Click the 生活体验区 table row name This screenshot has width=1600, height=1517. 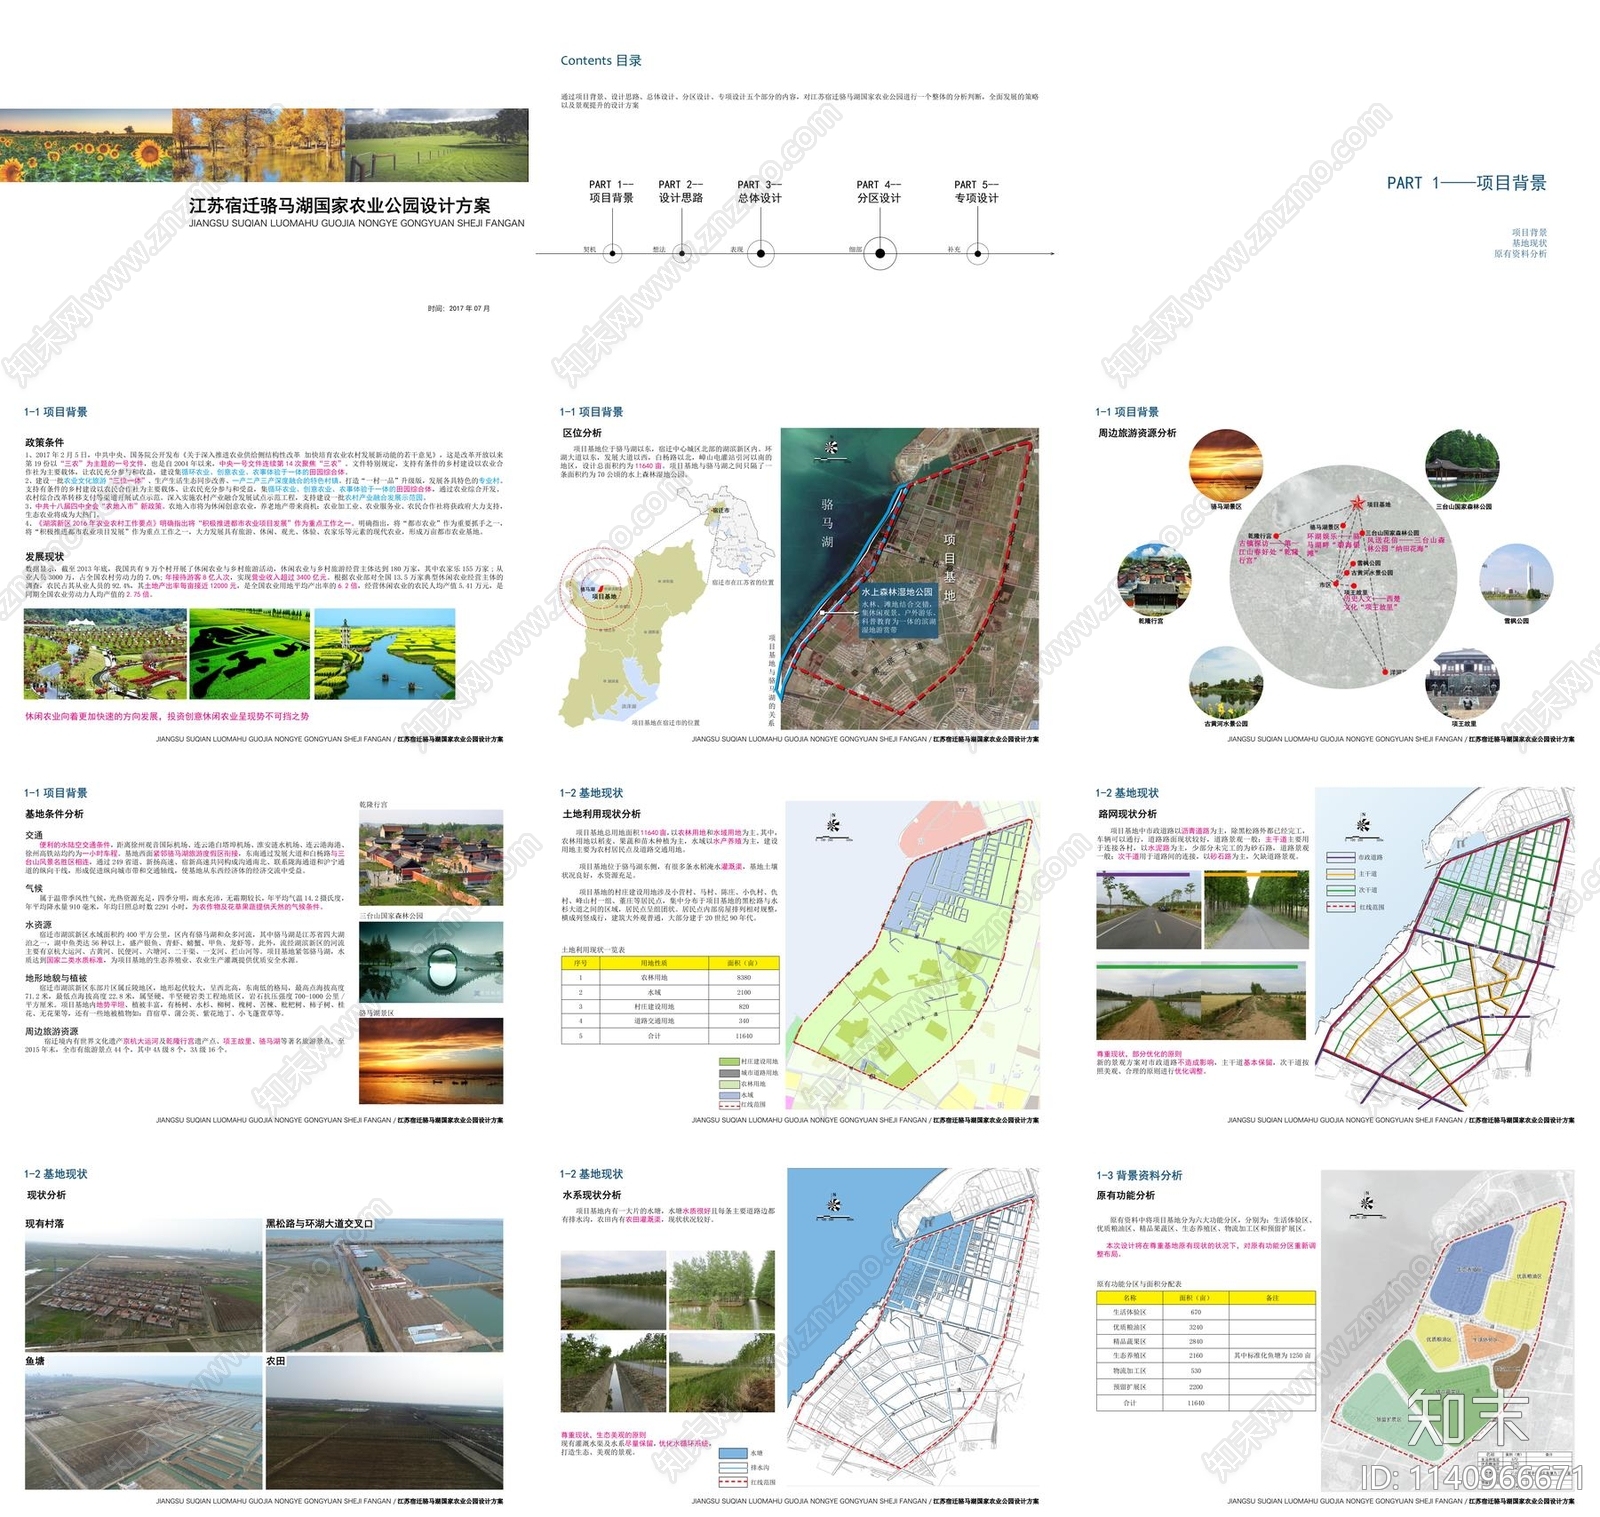click(x=1130, y=1312)
